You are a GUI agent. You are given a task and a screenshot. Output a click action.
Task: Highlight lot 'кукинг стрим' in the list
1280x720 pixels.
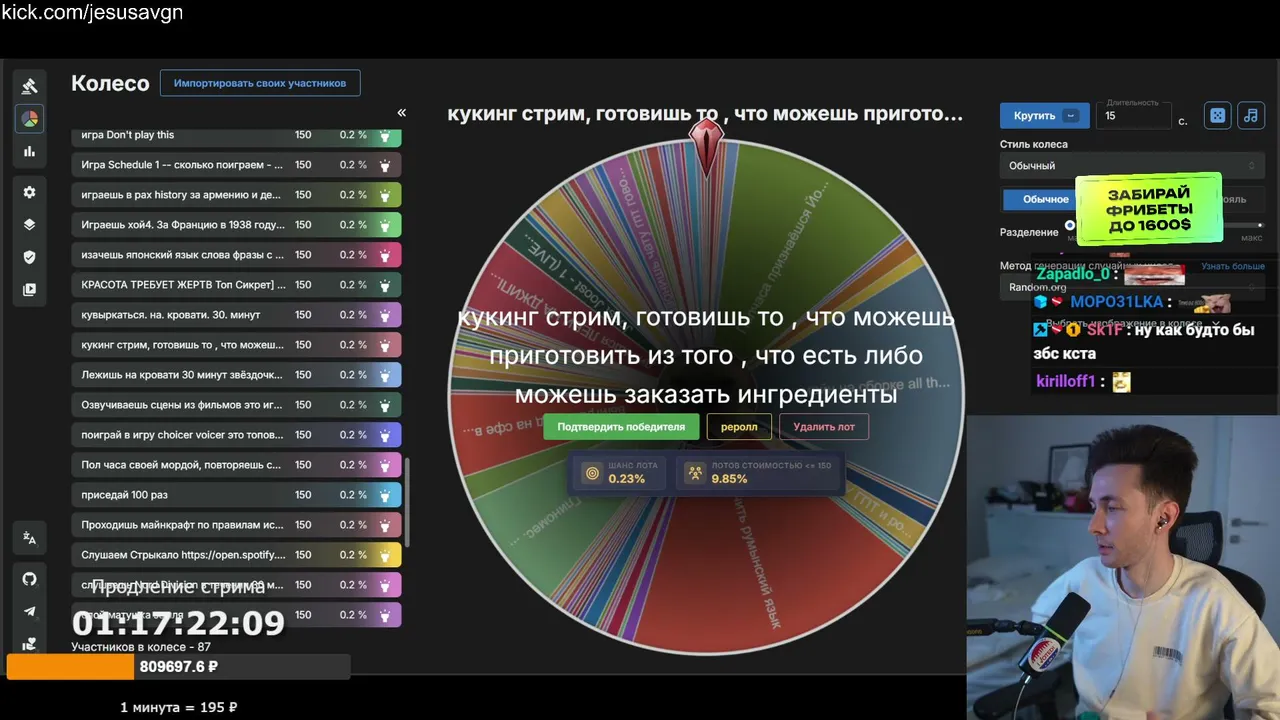coord(385,345)
